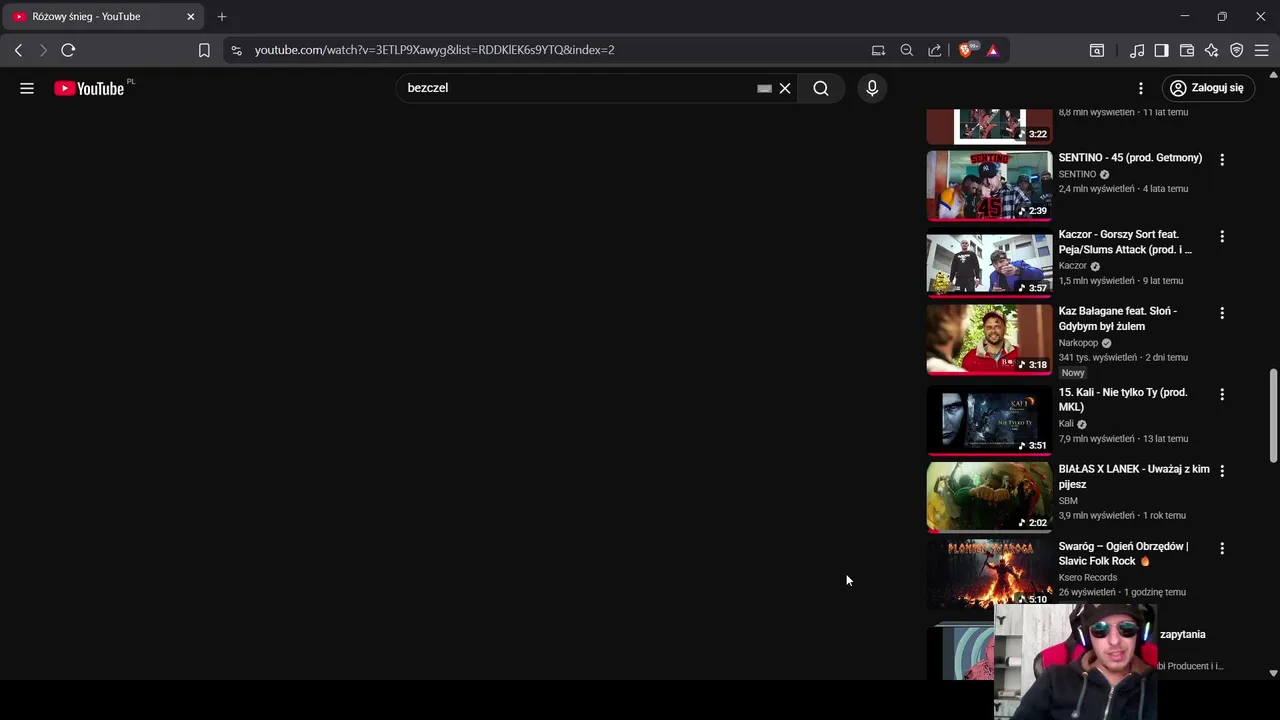Play BIAŁAS X LANEK thumbnail
Image resolution: width=1280 pixels, height=720 pixels.
tap(989, 497)
